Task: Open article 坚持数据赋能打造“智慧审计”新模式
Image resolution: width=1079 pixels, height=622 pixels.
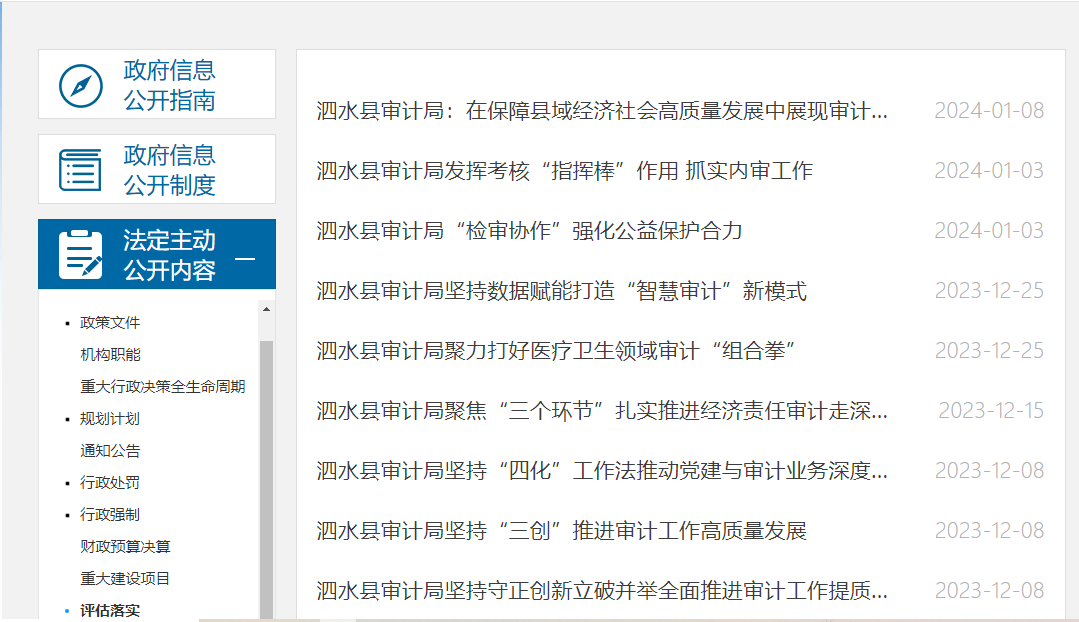Action: 562,290
